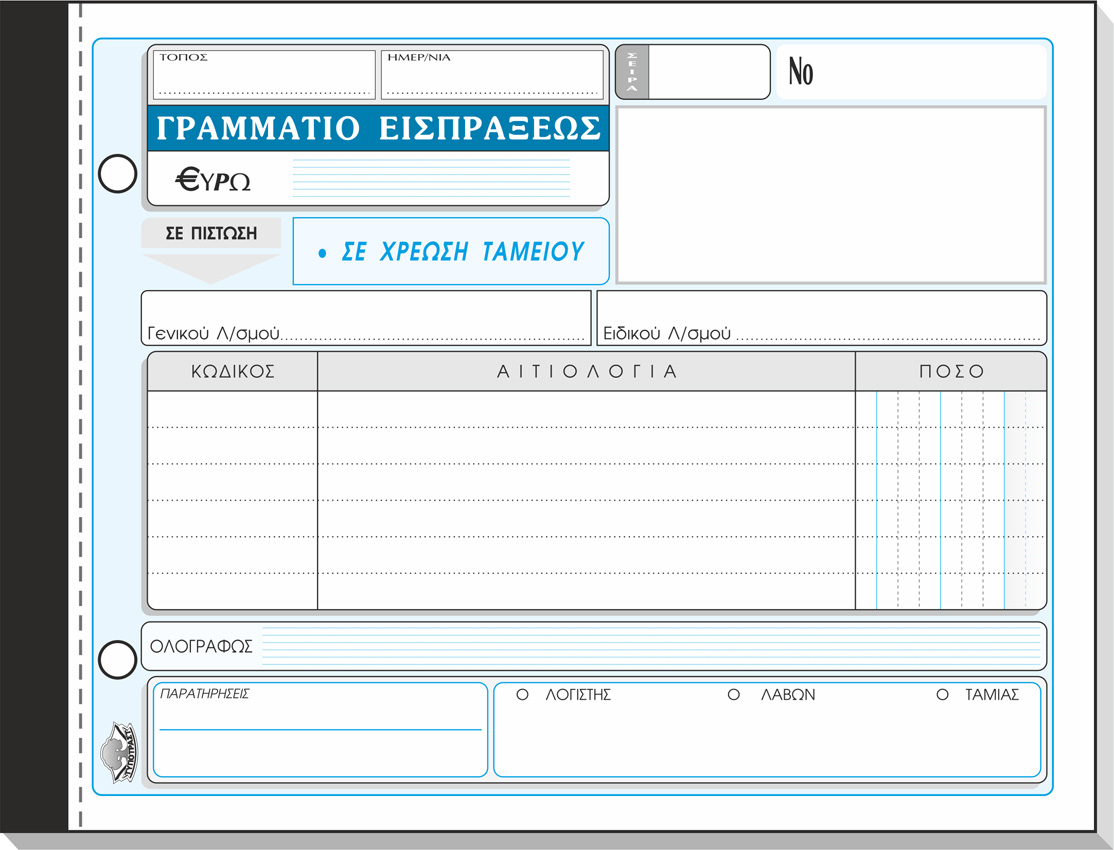1114x850 pixels.
Task: Click the ΑΙΤΙΟΛΟΓΙΑ column header
Action: click(587, 371)
